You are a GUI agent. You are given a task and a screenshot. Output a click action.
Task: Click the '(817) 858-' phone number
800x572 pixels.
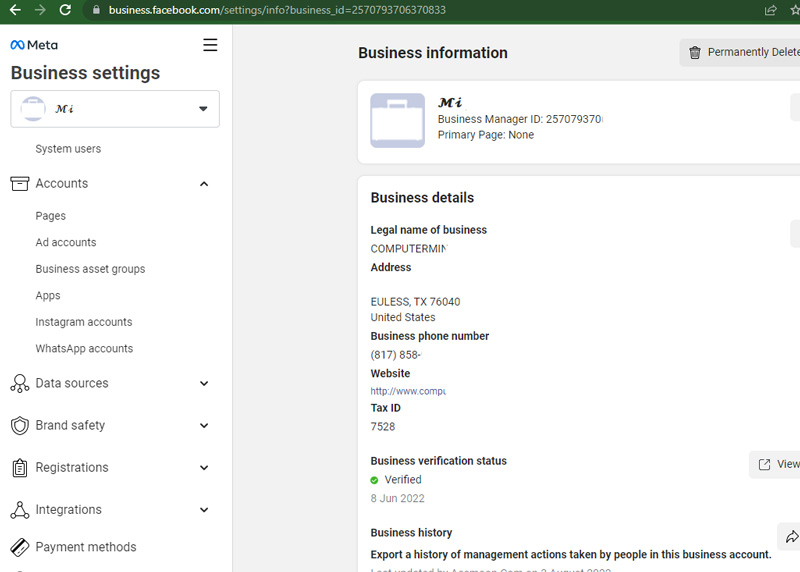(x=396, y=355)
